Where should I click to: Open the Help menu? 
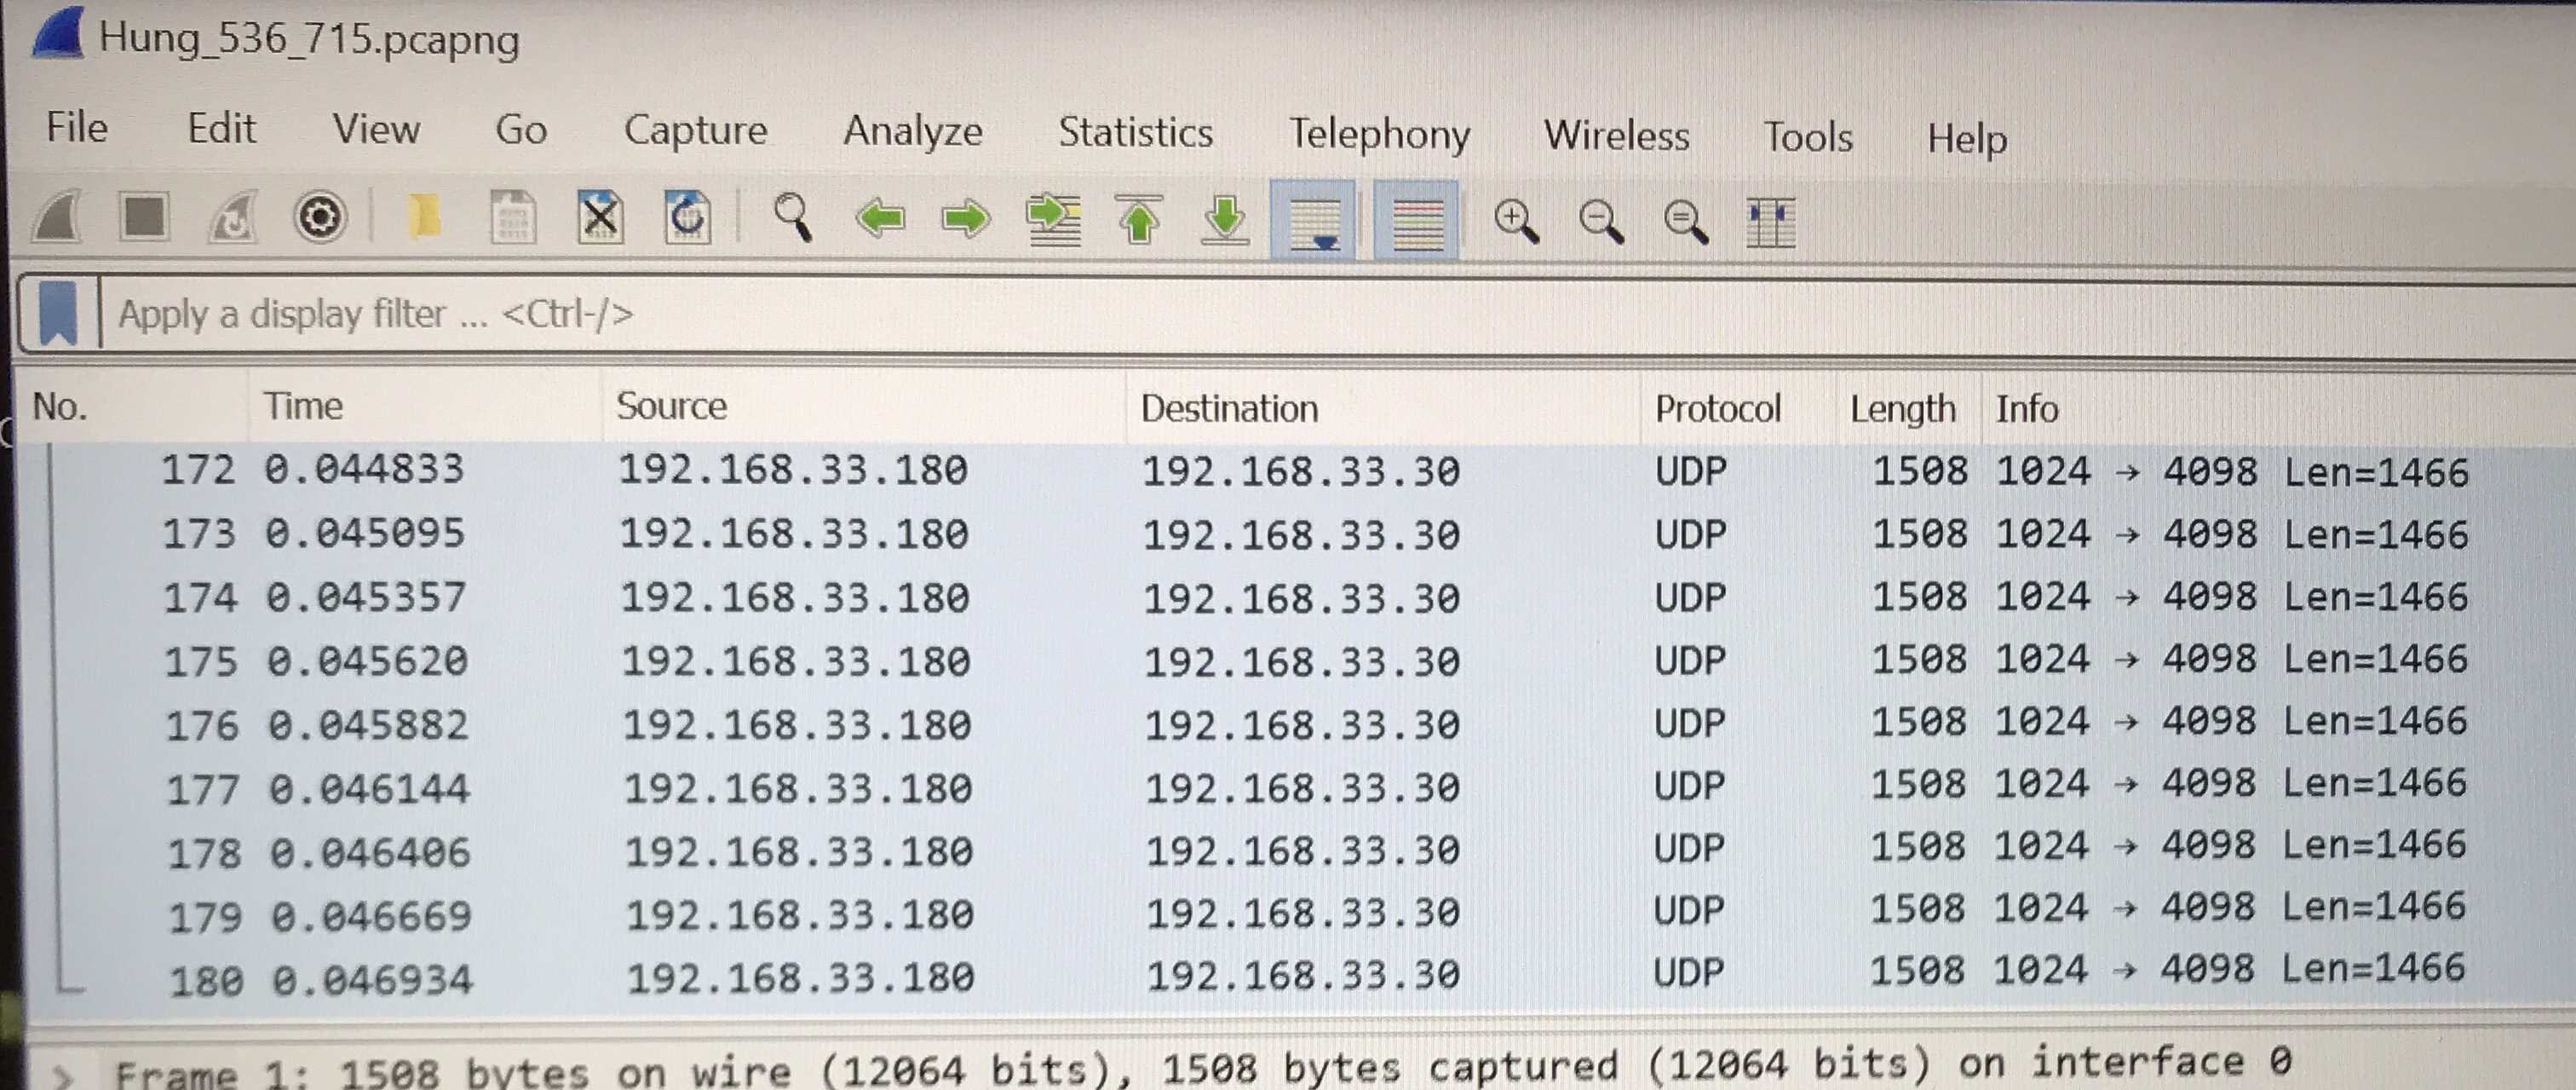click(1966, 140)
